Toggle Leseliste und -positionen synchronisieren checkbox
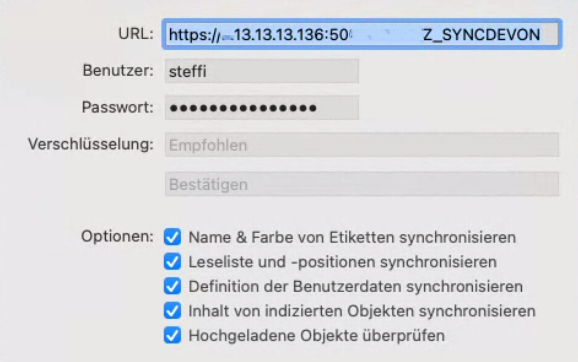This screenshot has height=362, width=578. [x=173, y=262]
